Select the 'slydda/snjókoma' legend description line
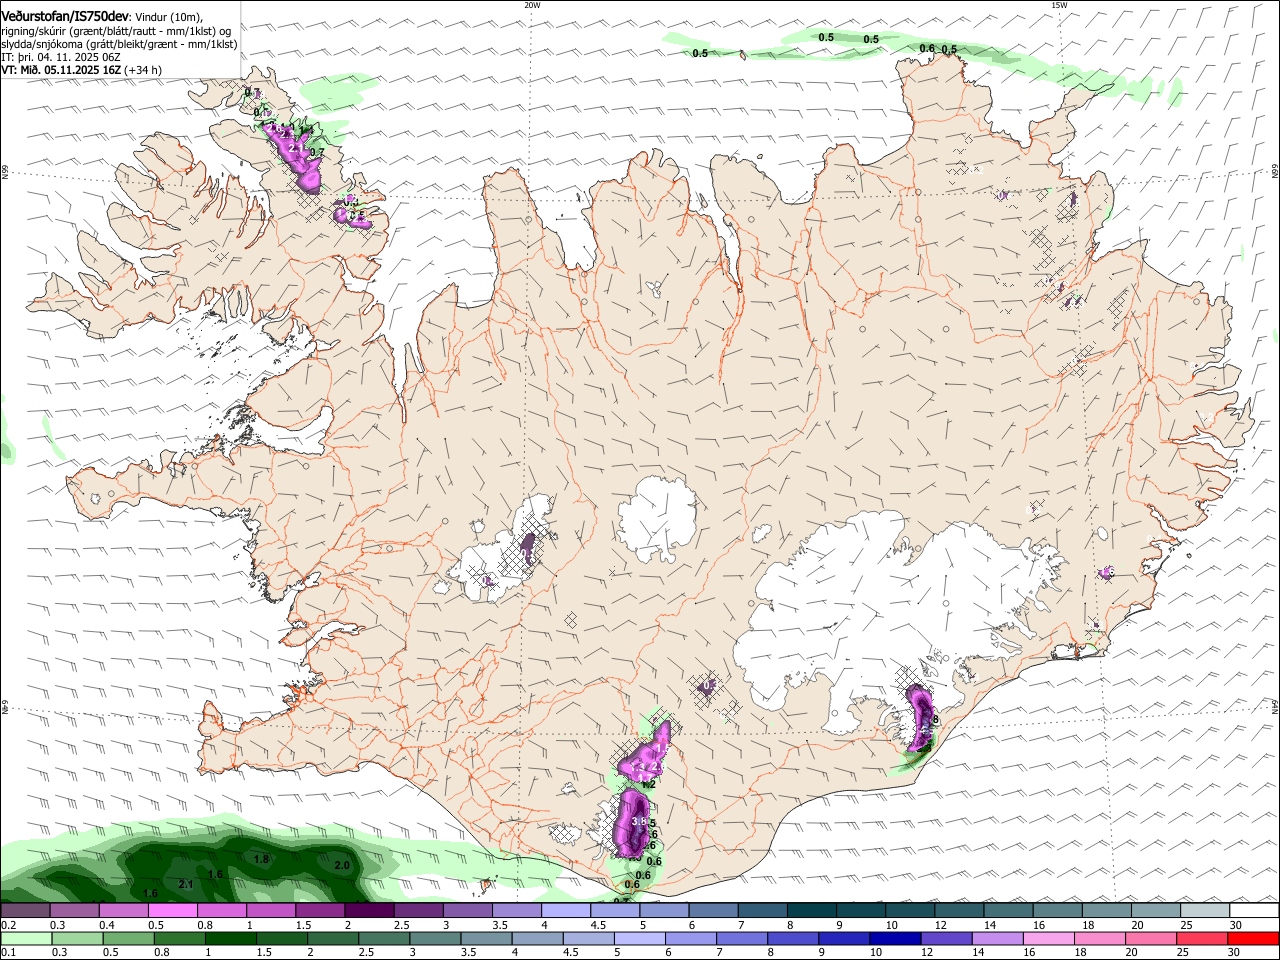1280x960 pixels. 119,44
